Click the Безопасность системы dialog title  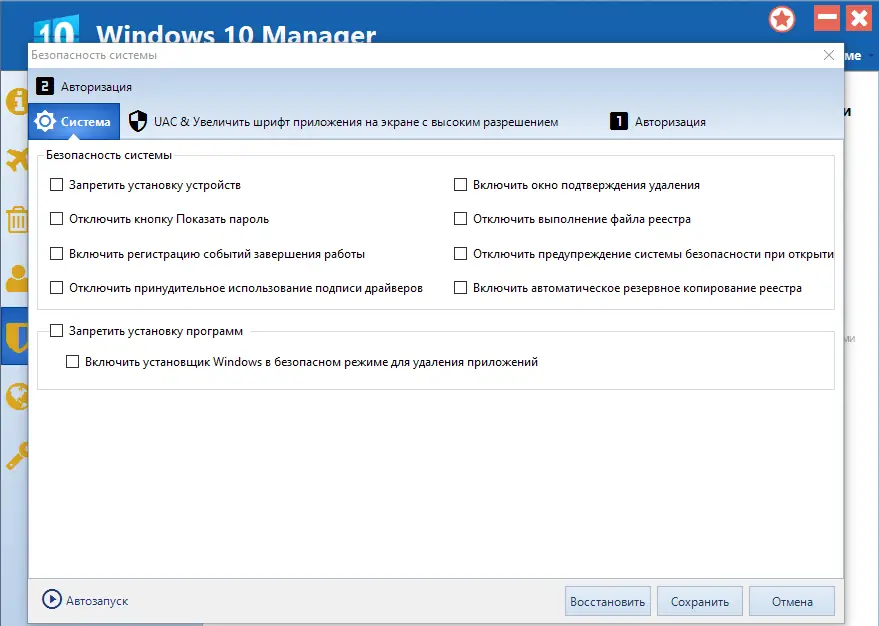(94, 55)
